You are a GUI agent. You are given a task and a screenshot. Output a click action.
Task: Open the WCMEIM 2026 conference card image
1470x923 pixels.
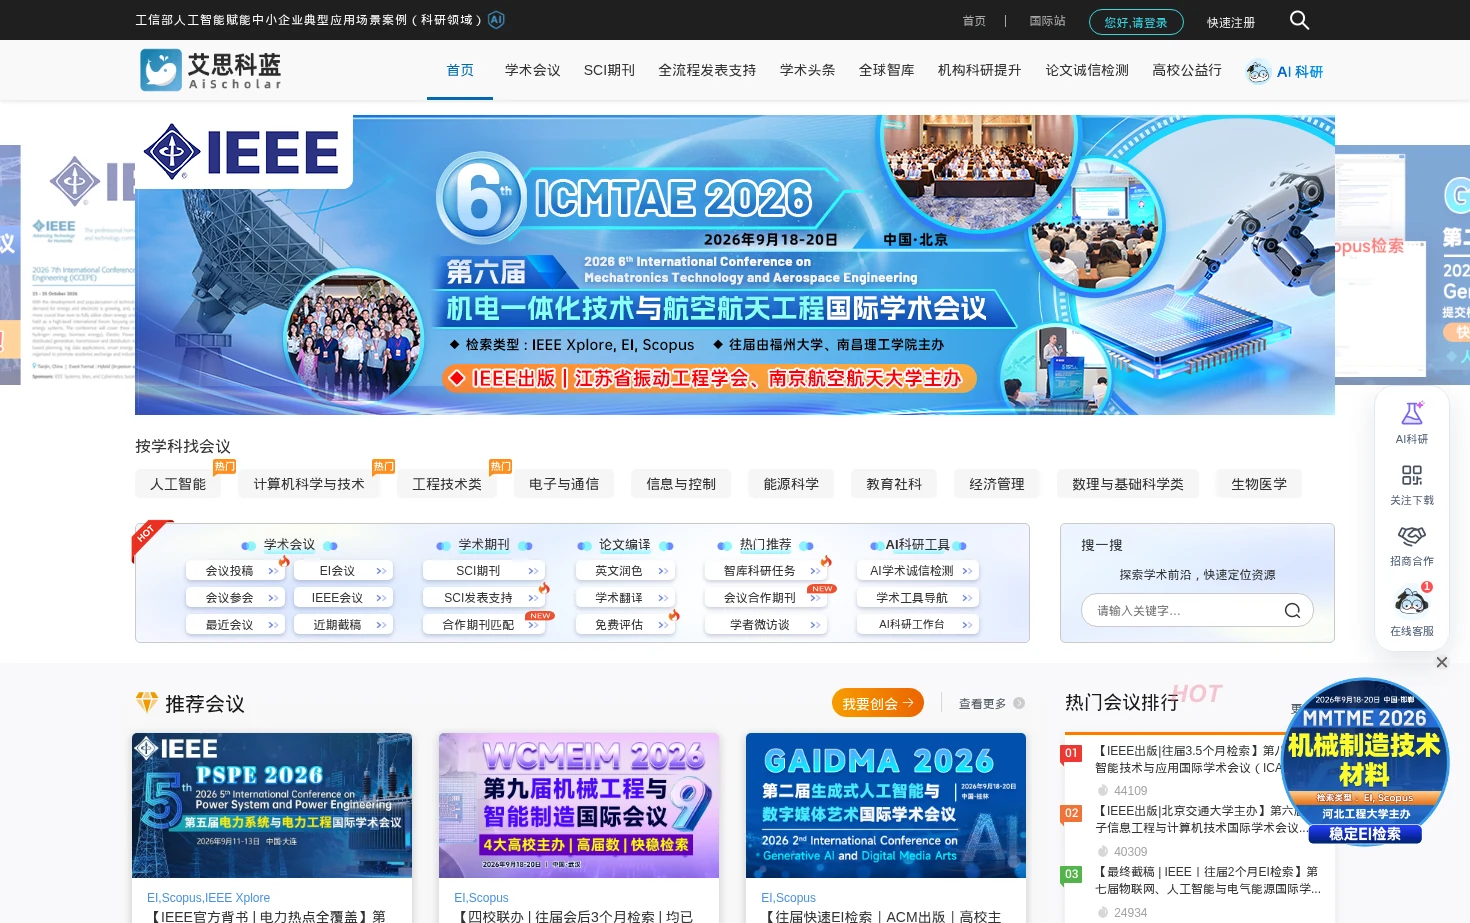point(579,805)
